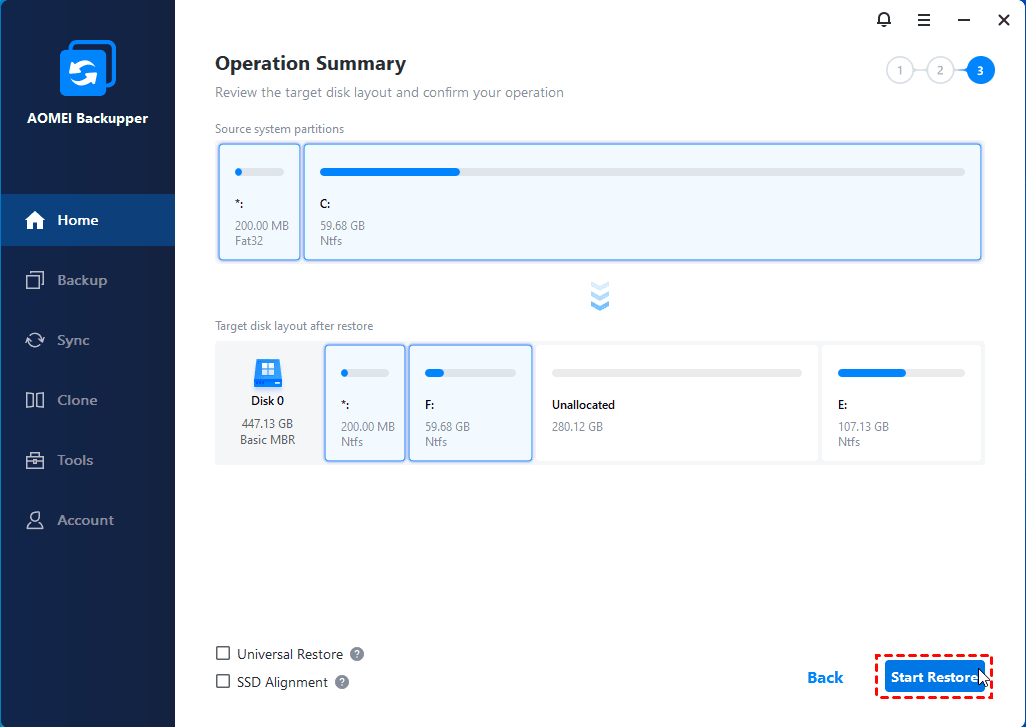This screenshot has height=727, width=1026.
Task: Open the Account section
Action: [x=85, y=520]
